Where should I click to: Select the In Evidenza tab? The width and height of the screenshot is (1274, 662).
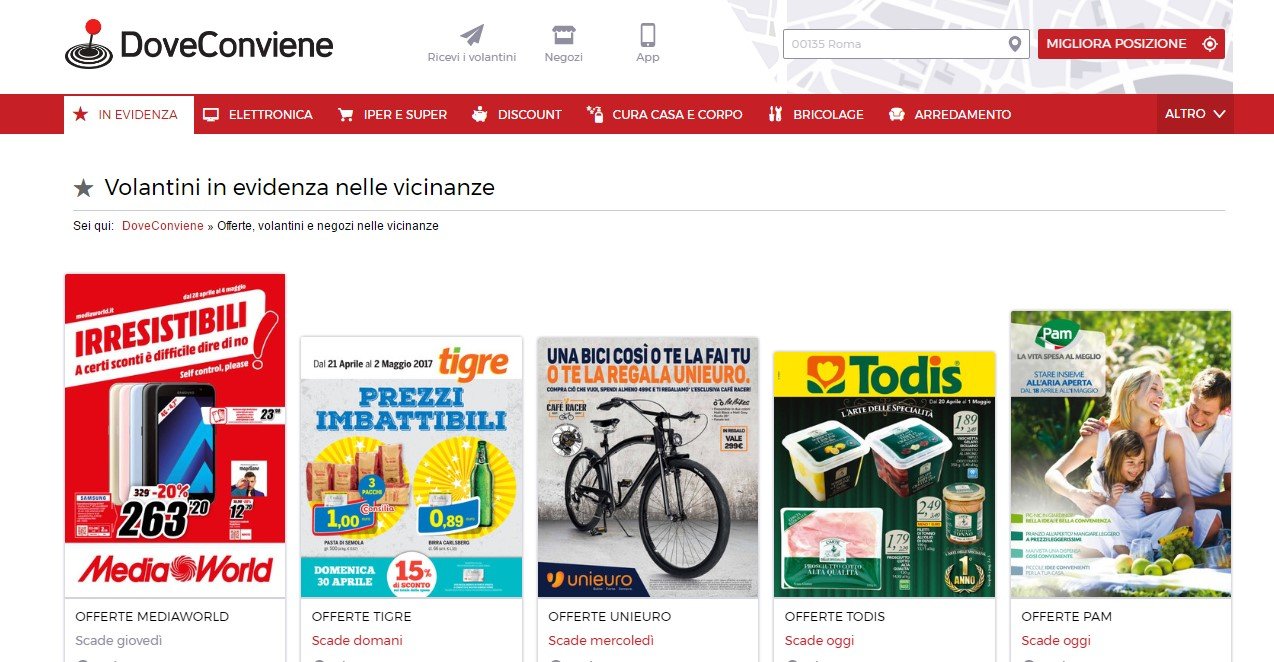(128, 115)
